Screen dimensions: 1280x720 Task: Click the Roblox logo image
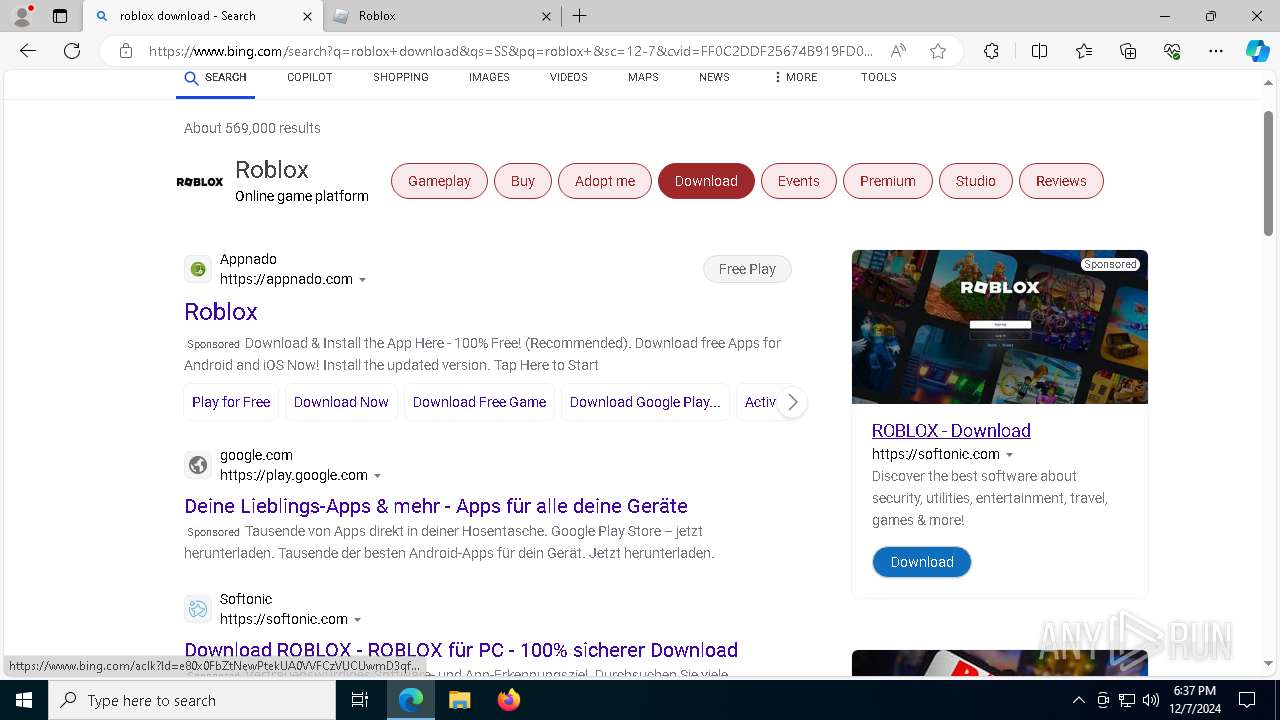click(x=200, y=182)
